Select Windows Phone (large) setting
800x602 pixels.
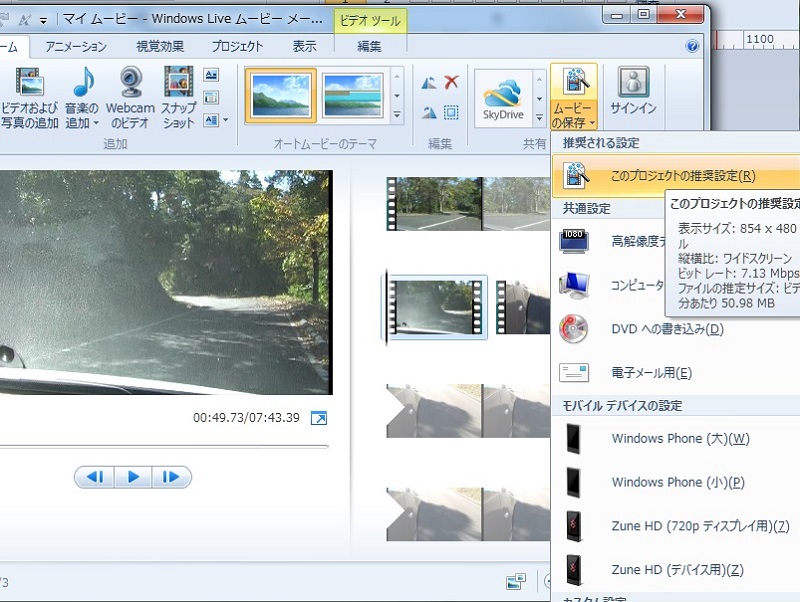(676, 439)
